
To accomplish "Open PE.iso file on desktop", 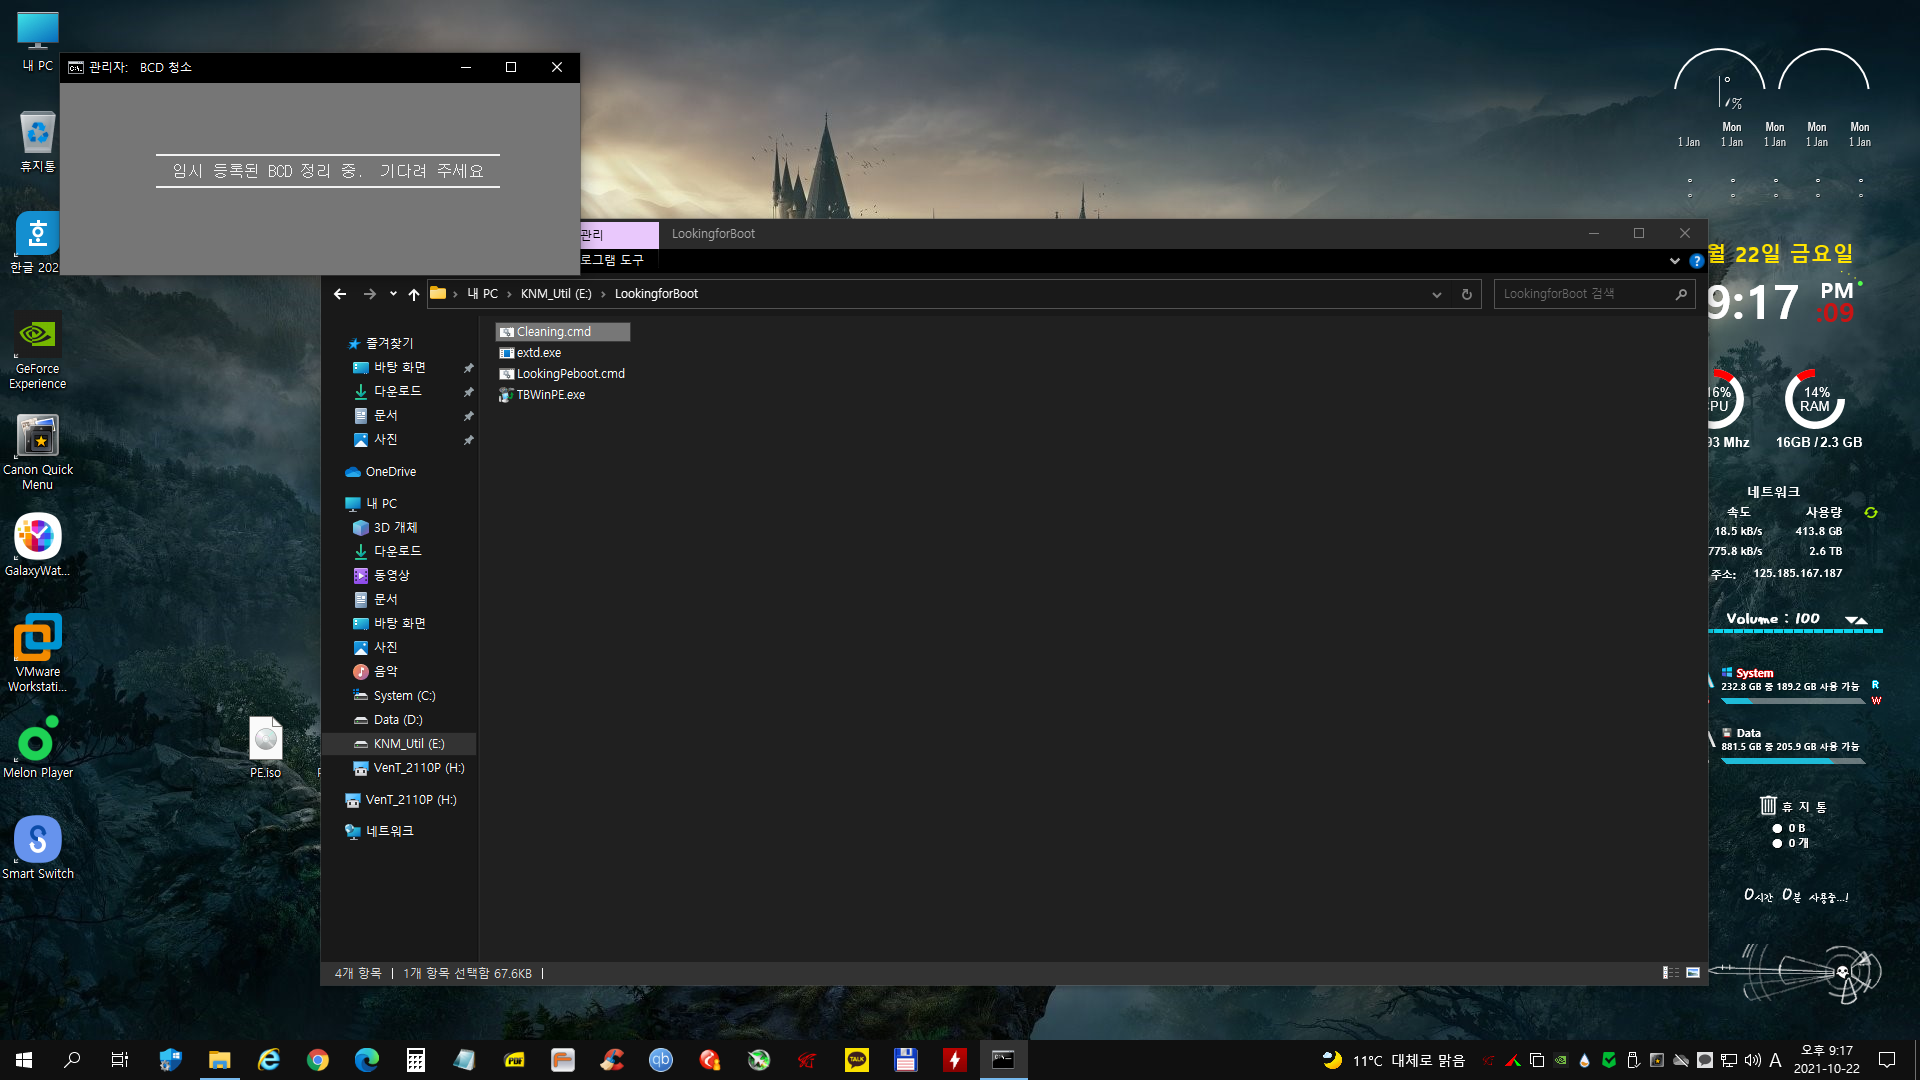I will pyautogui.click(x=266, y=748).
